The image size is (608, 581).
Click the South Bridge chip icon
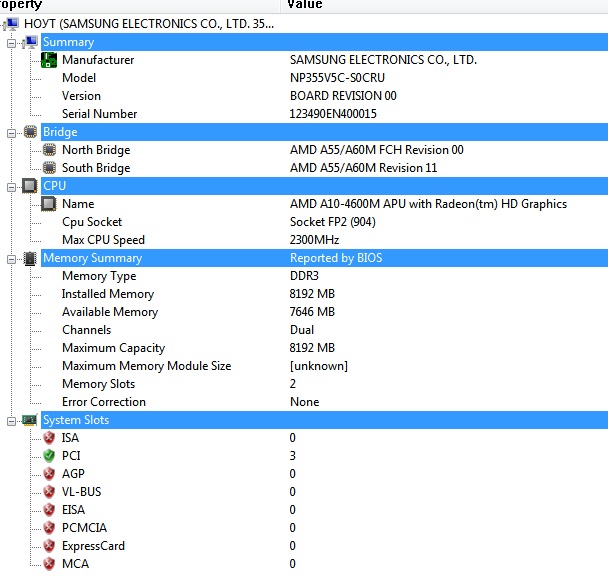[49, 168]
